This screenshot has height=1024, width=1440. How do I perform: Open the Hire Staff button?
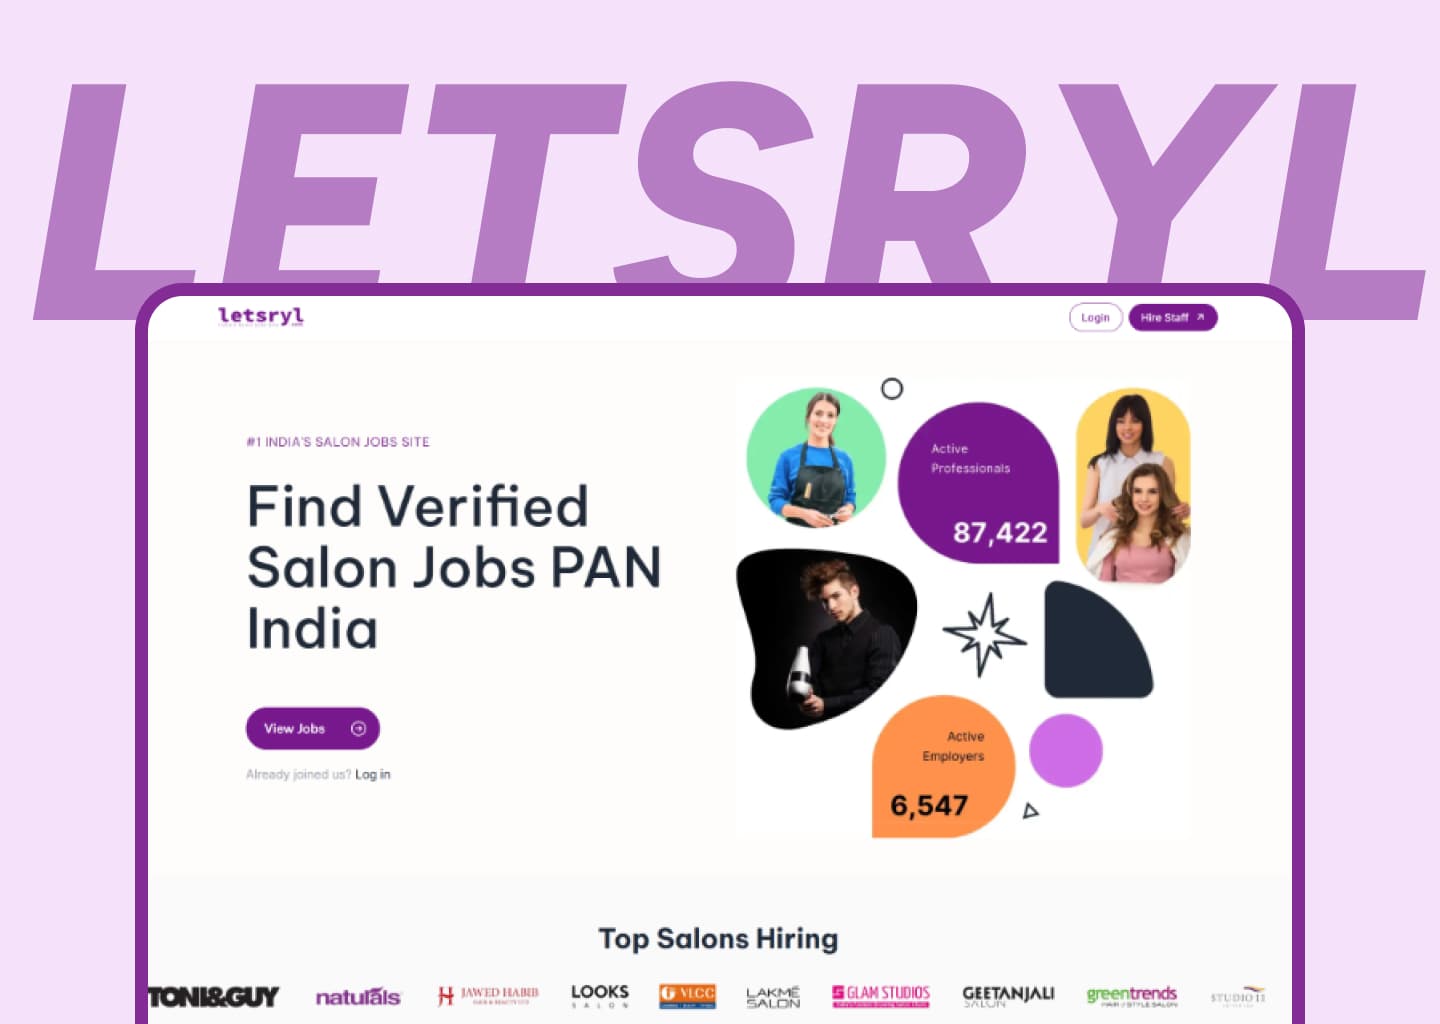1173,317
